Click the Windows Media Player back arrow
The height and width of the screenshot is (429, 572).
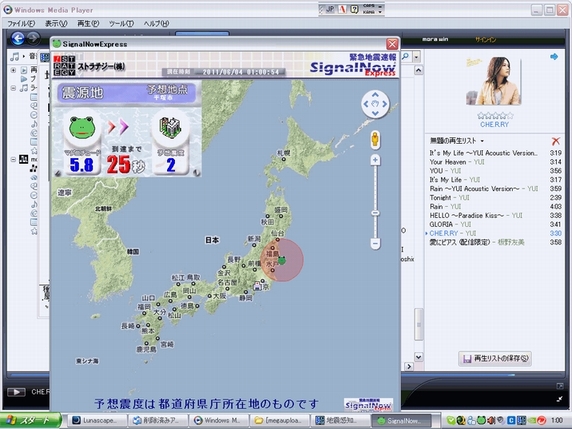pos(18,38)
